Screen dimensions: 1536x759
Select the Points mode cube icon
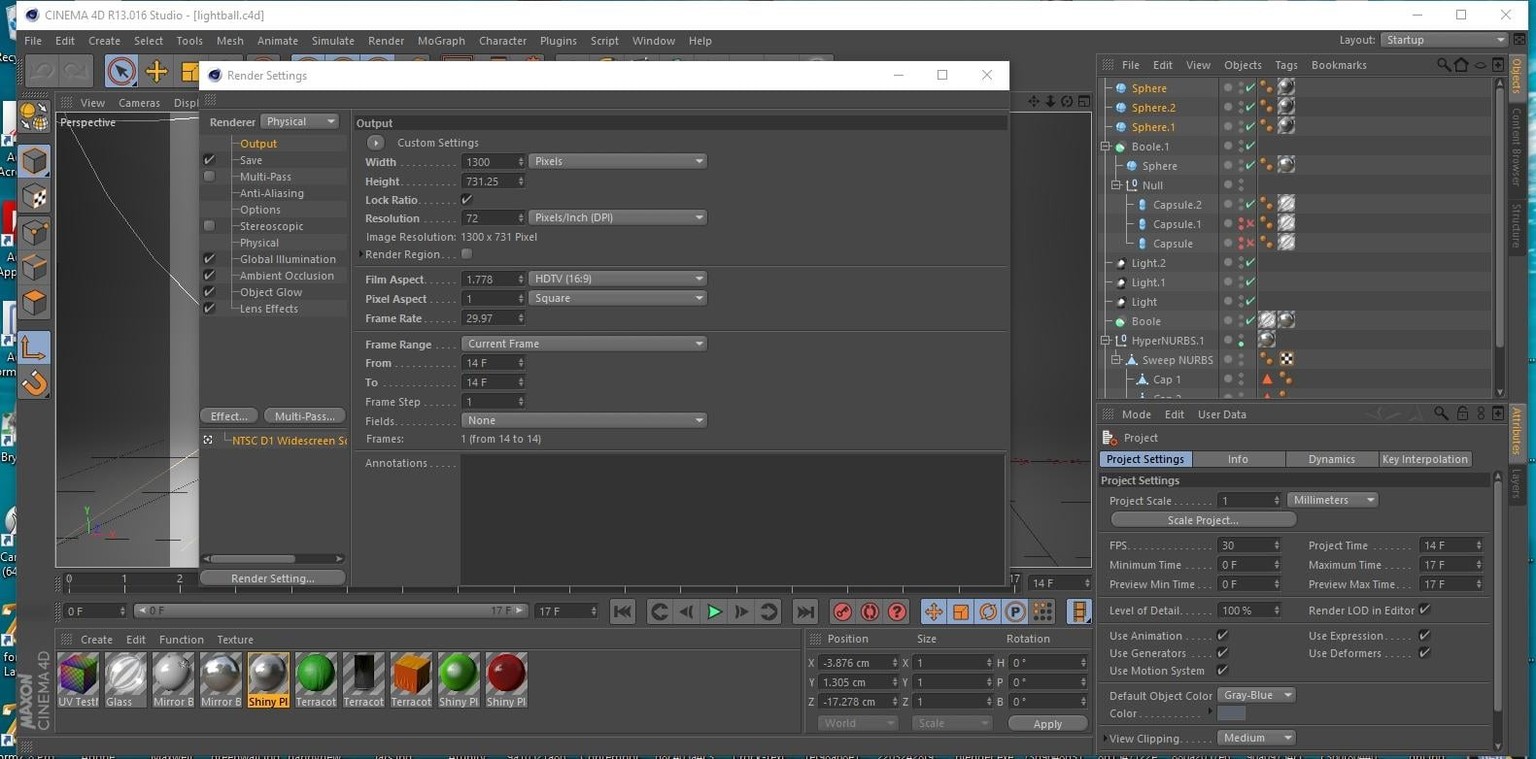pos(35,232)
